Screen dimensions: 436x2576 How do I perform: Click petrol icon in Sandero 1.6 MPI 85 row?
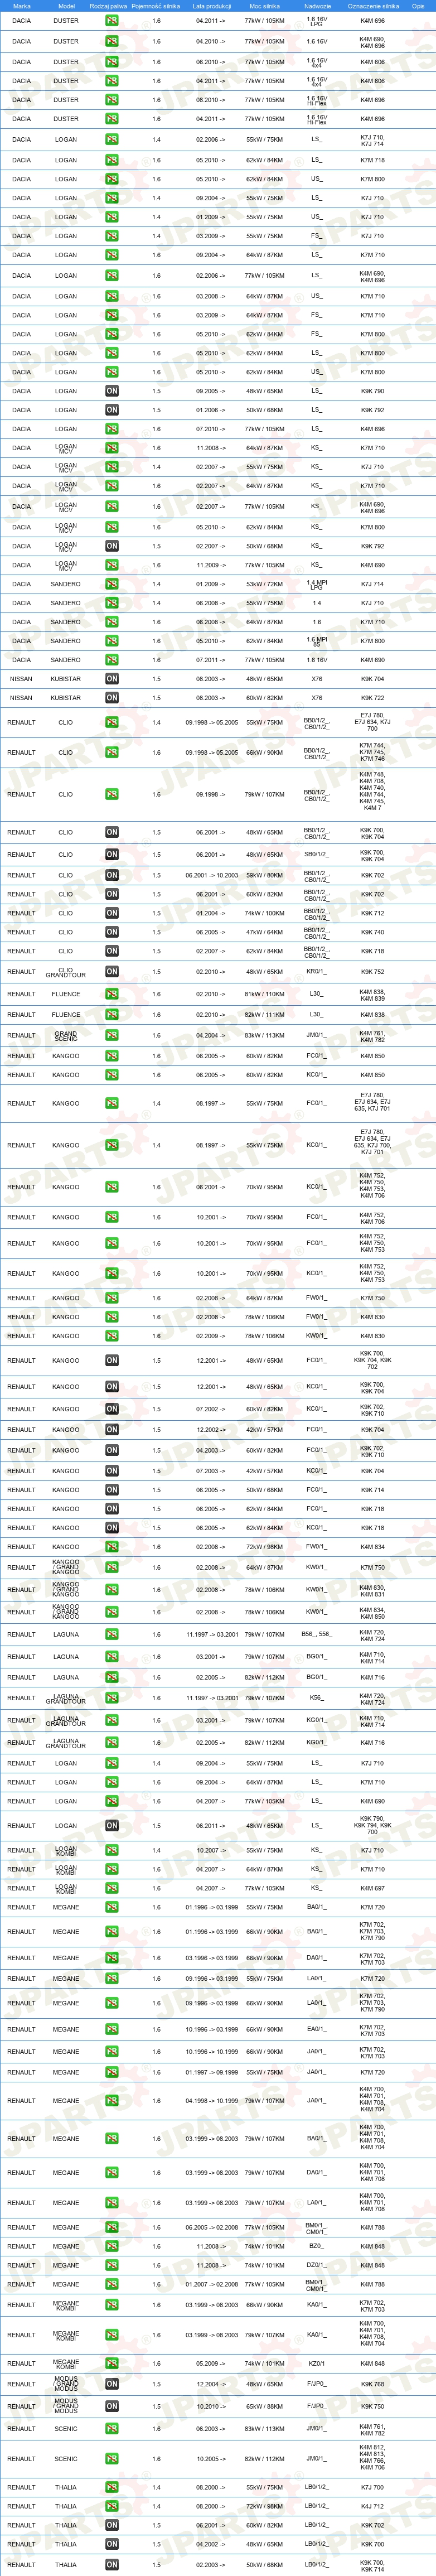(112, 641)
